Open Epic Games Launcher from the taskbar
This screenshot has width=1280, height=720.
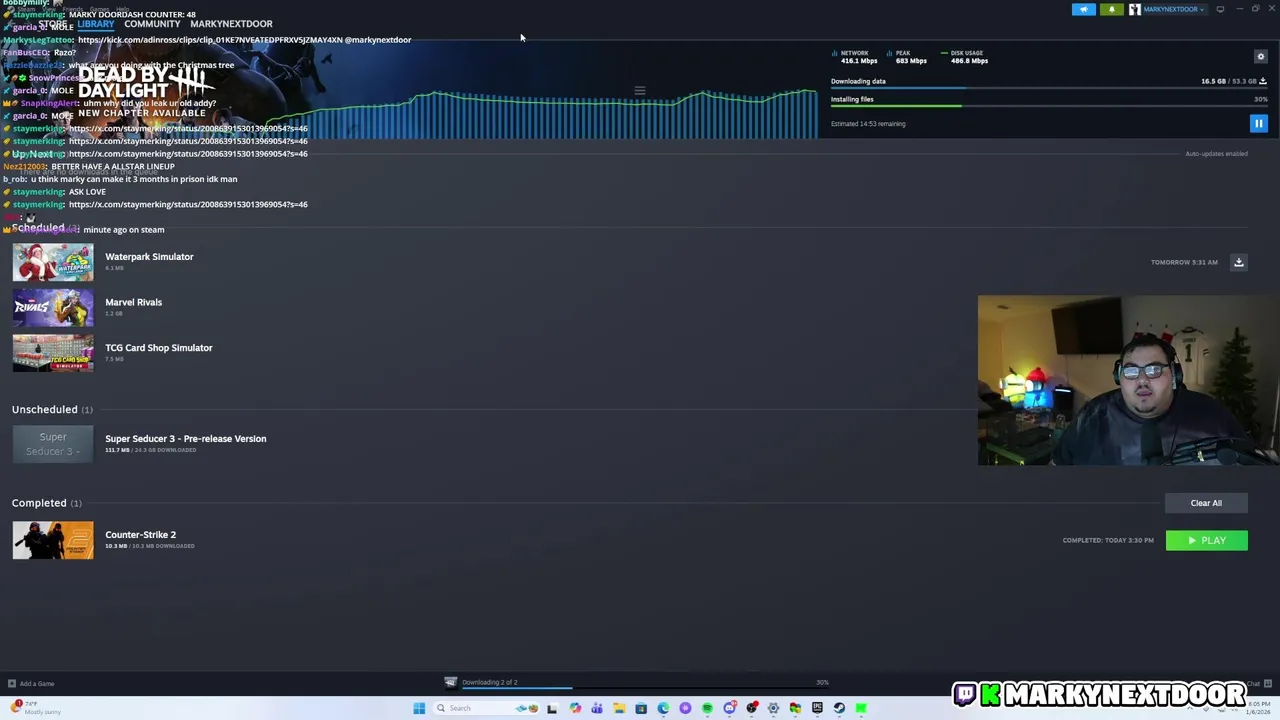click(817, 708)
